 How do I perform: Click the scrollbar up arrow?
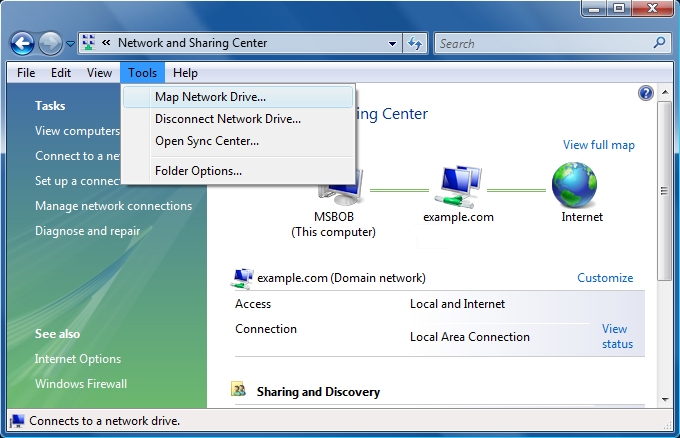(x=665, y=92)
